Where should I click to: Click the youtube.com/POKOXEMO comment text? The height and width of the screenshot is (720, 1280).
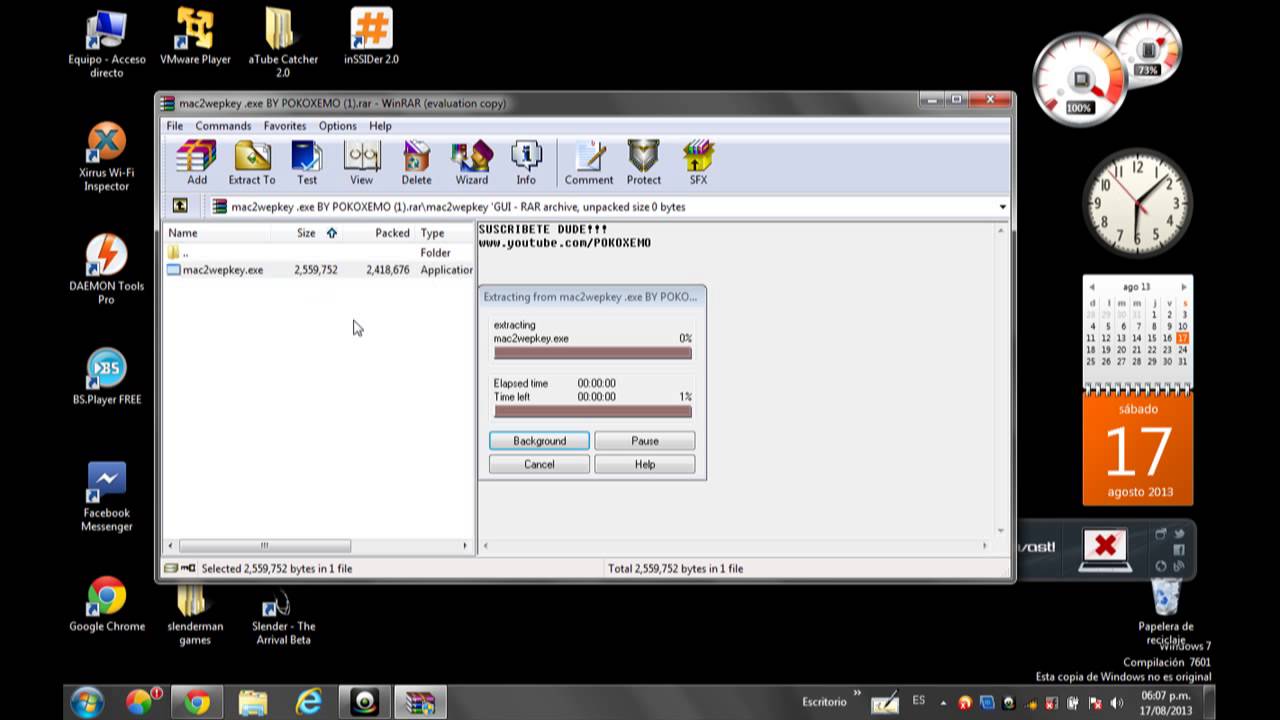pyautogui.click(x=565, y=243)
